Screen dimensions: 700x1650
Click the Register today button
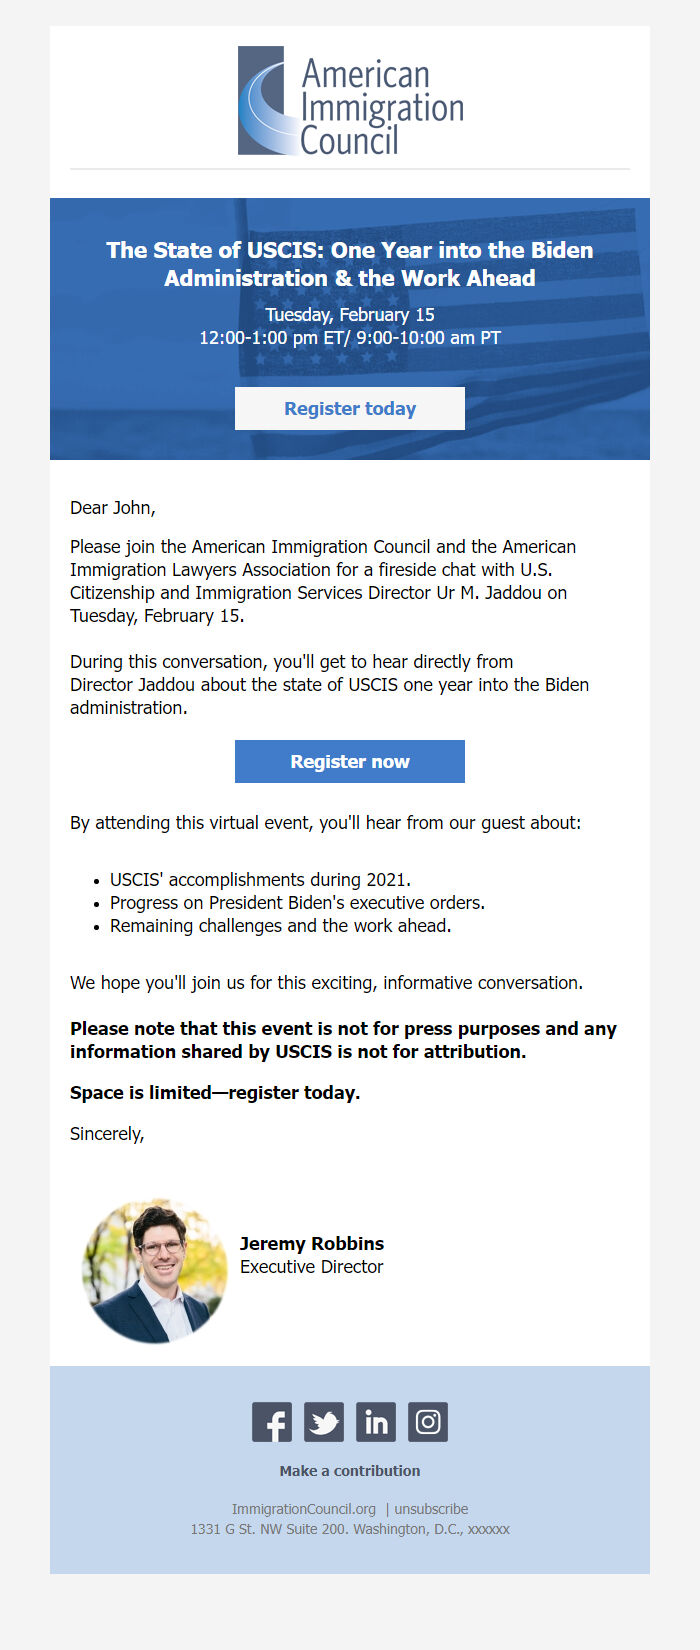(x=349, y=408)
